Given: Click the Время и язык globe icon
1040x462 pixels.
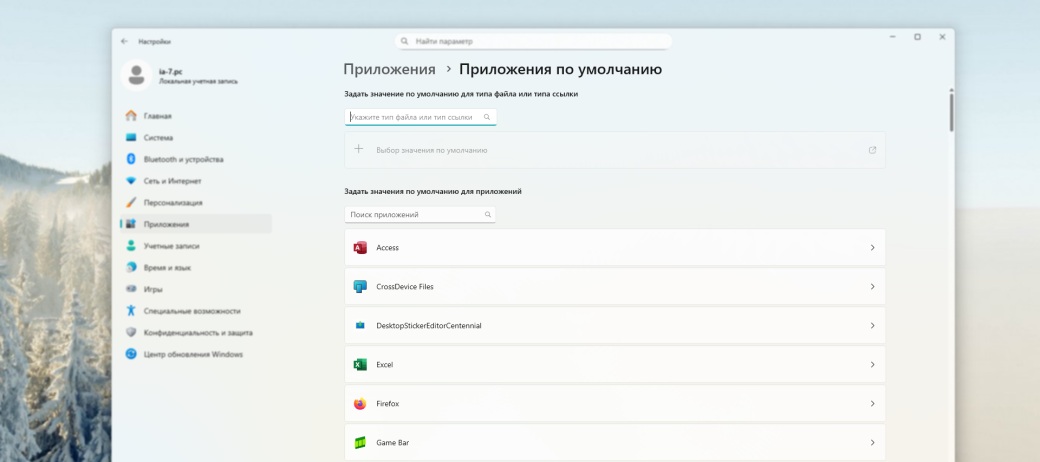Looking at the screenshot, I should point(131,268).
